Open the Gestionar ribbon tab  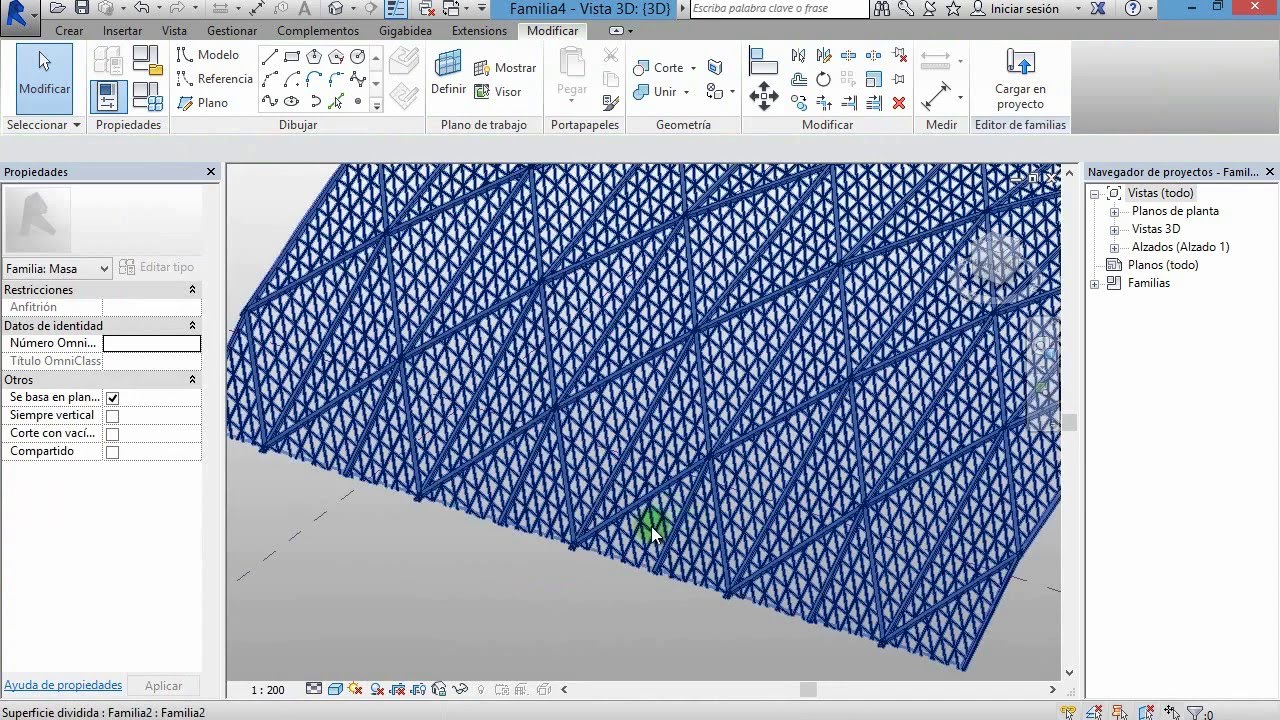coord(232,31)
